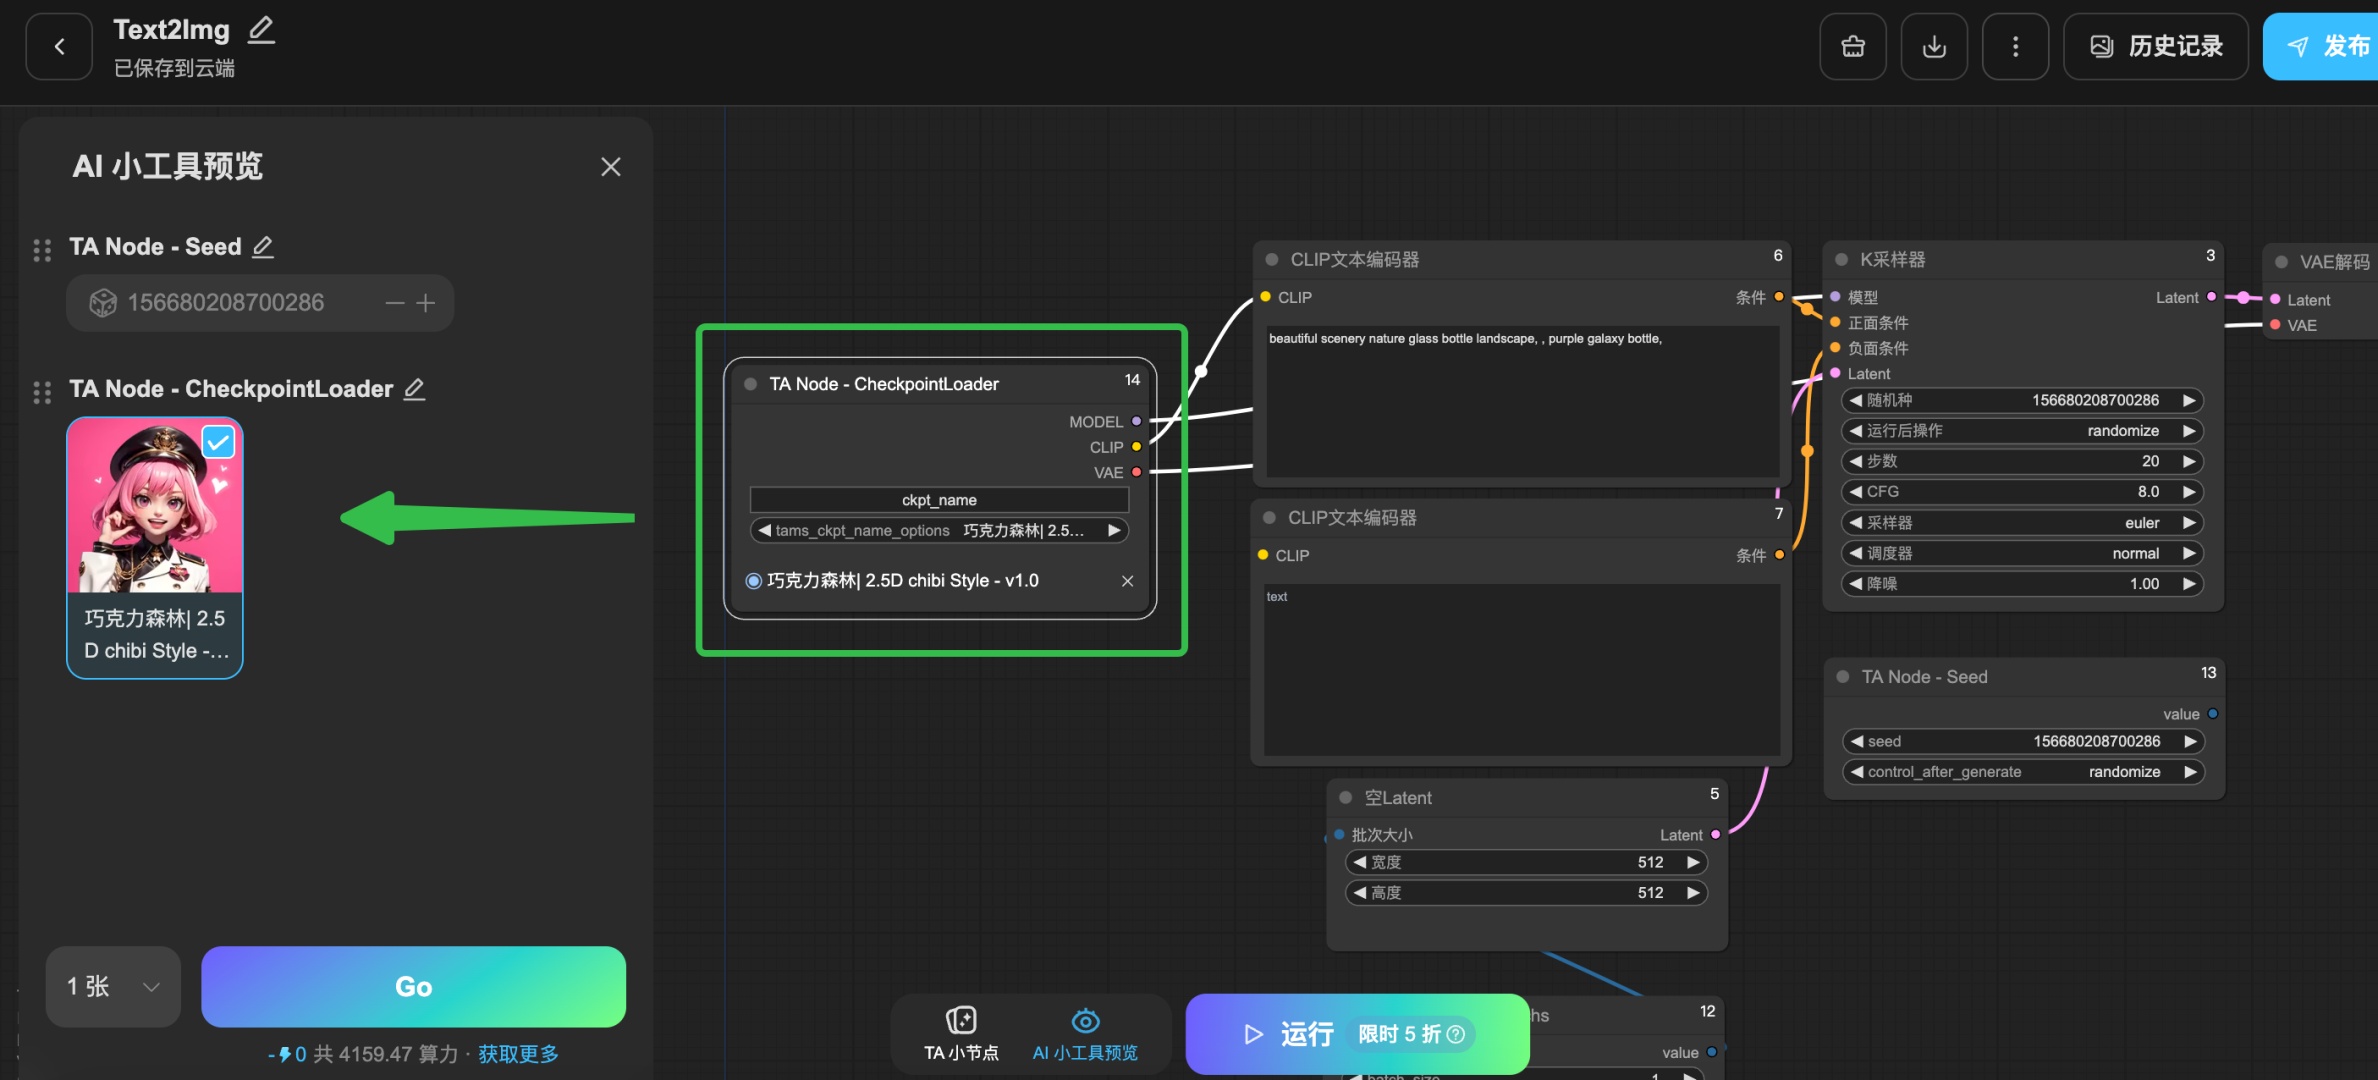Open the three-dot more options menu
The height and width of the screenshot is (1080, 2378).
click(x=2015, y=46)
